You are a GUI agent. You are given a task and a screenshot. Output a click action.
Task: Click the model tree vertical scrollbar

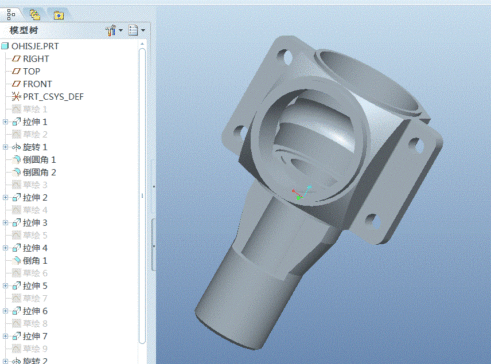(x=142, y=196)
